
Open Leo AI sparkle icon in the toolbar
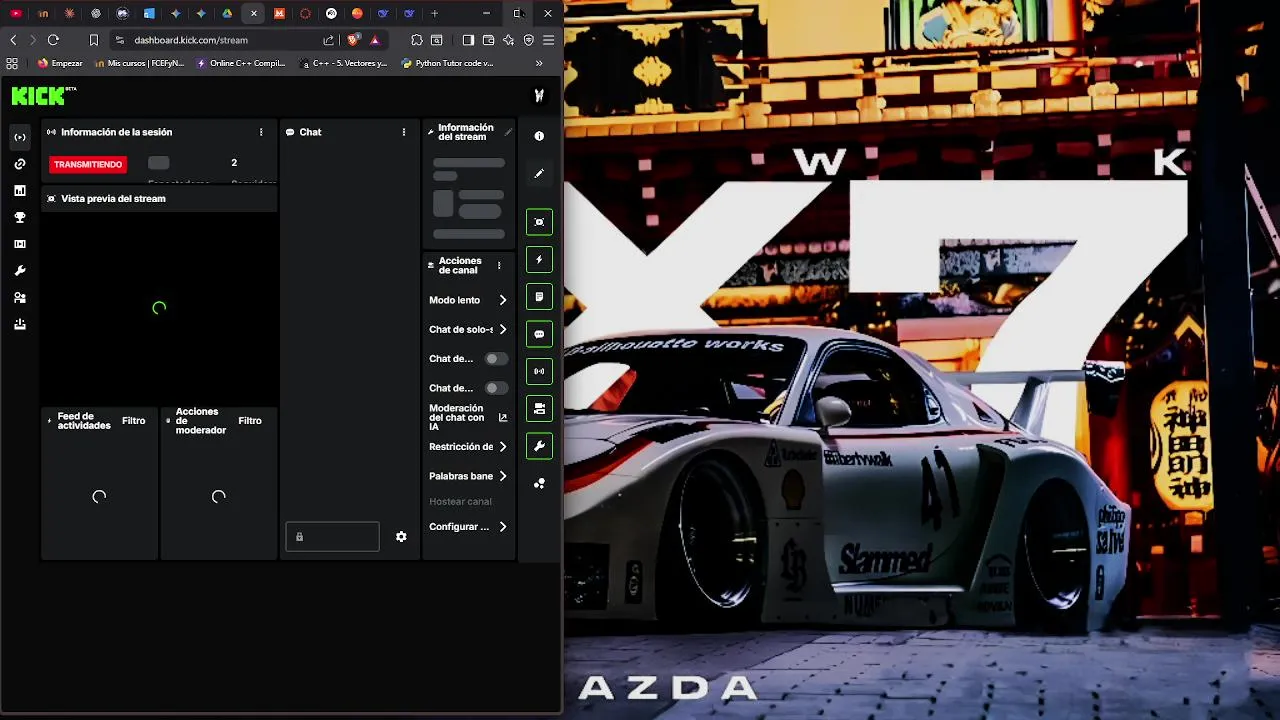click(509, 40)
